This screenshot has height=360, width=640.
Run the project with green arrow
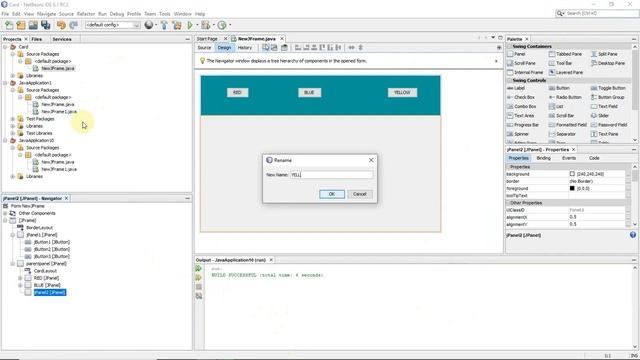[x=190, y=25]
